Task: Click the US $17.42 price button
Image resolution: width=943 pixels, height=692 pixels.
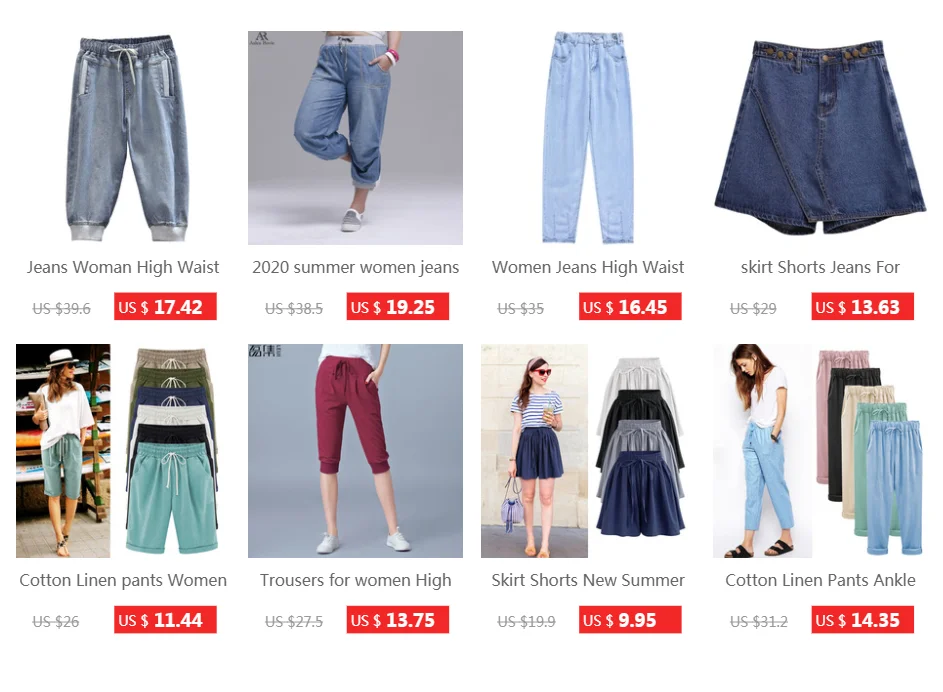Action: click(165, 307)
